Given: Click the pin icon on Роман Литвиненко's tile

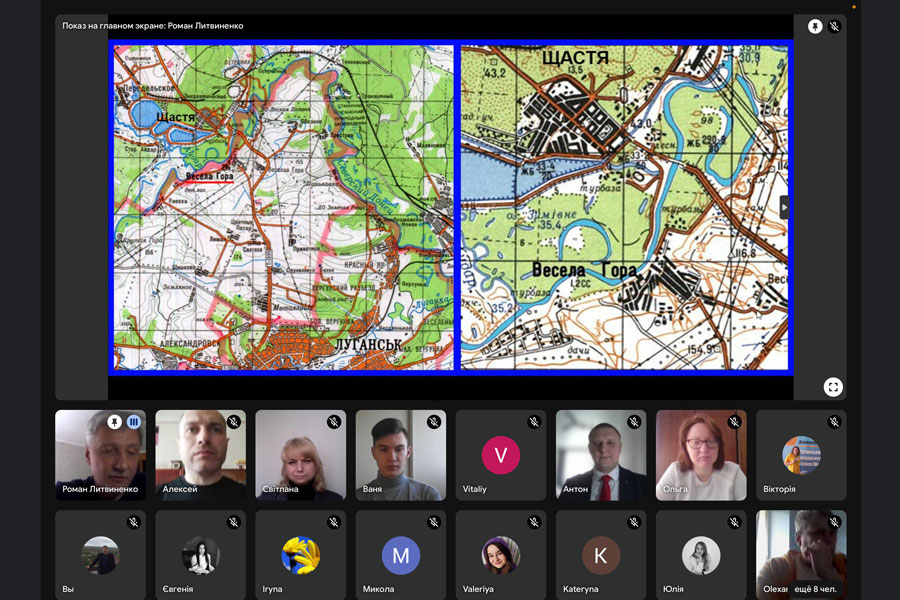Looking at the screenshot, I should pyautogui.click(x=114, y=422).
